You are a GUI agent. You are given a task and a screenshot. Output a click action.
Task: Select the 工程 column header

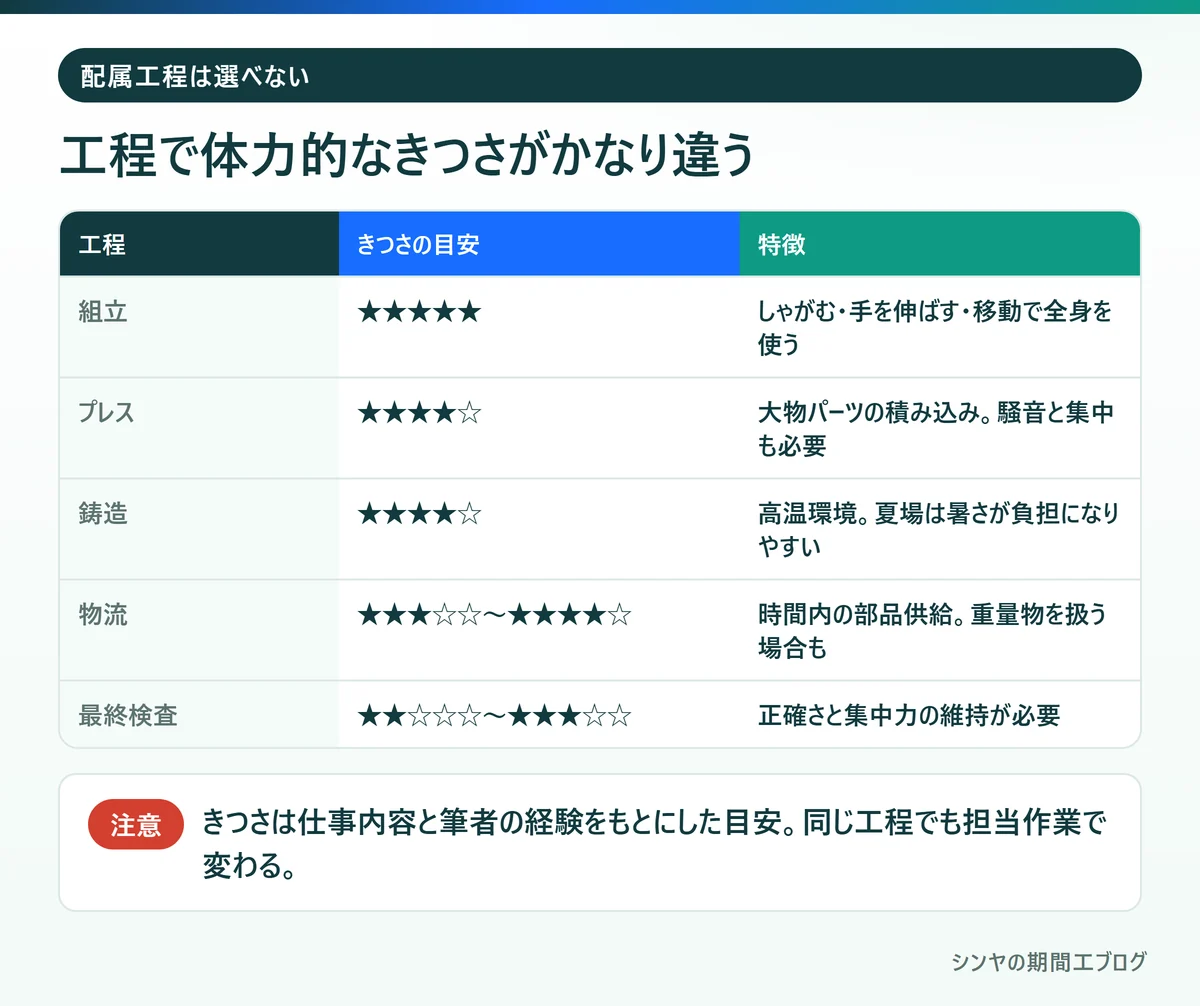(199, 244)
